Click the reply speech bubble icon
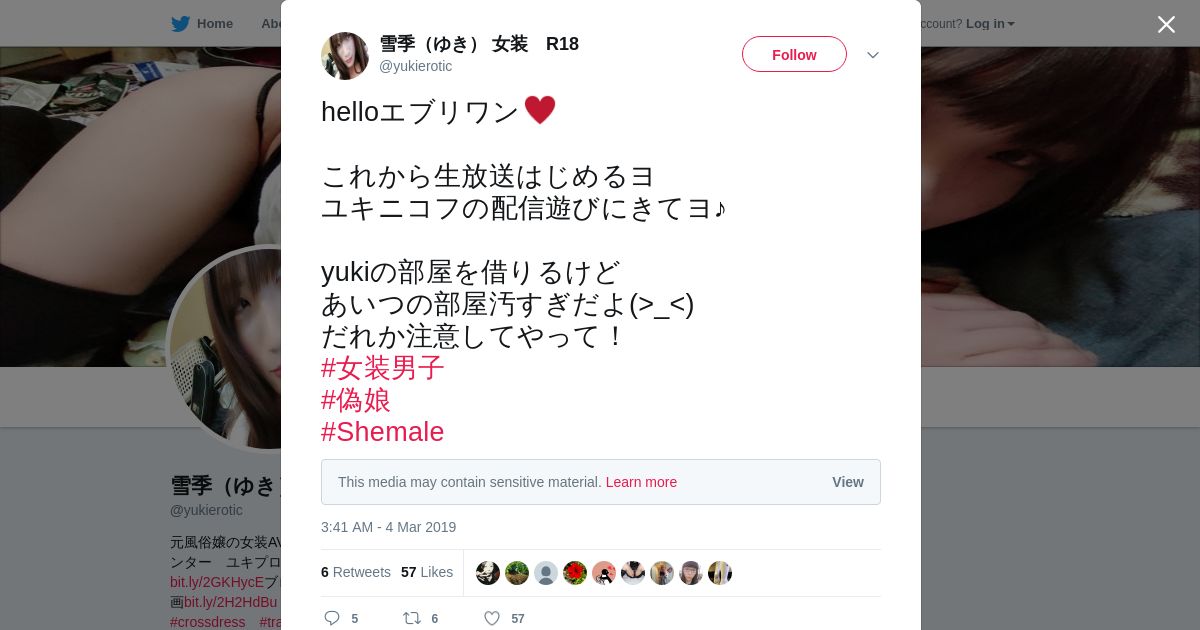1200x630 pixels. pyautogui.click(x=332, y=618)
